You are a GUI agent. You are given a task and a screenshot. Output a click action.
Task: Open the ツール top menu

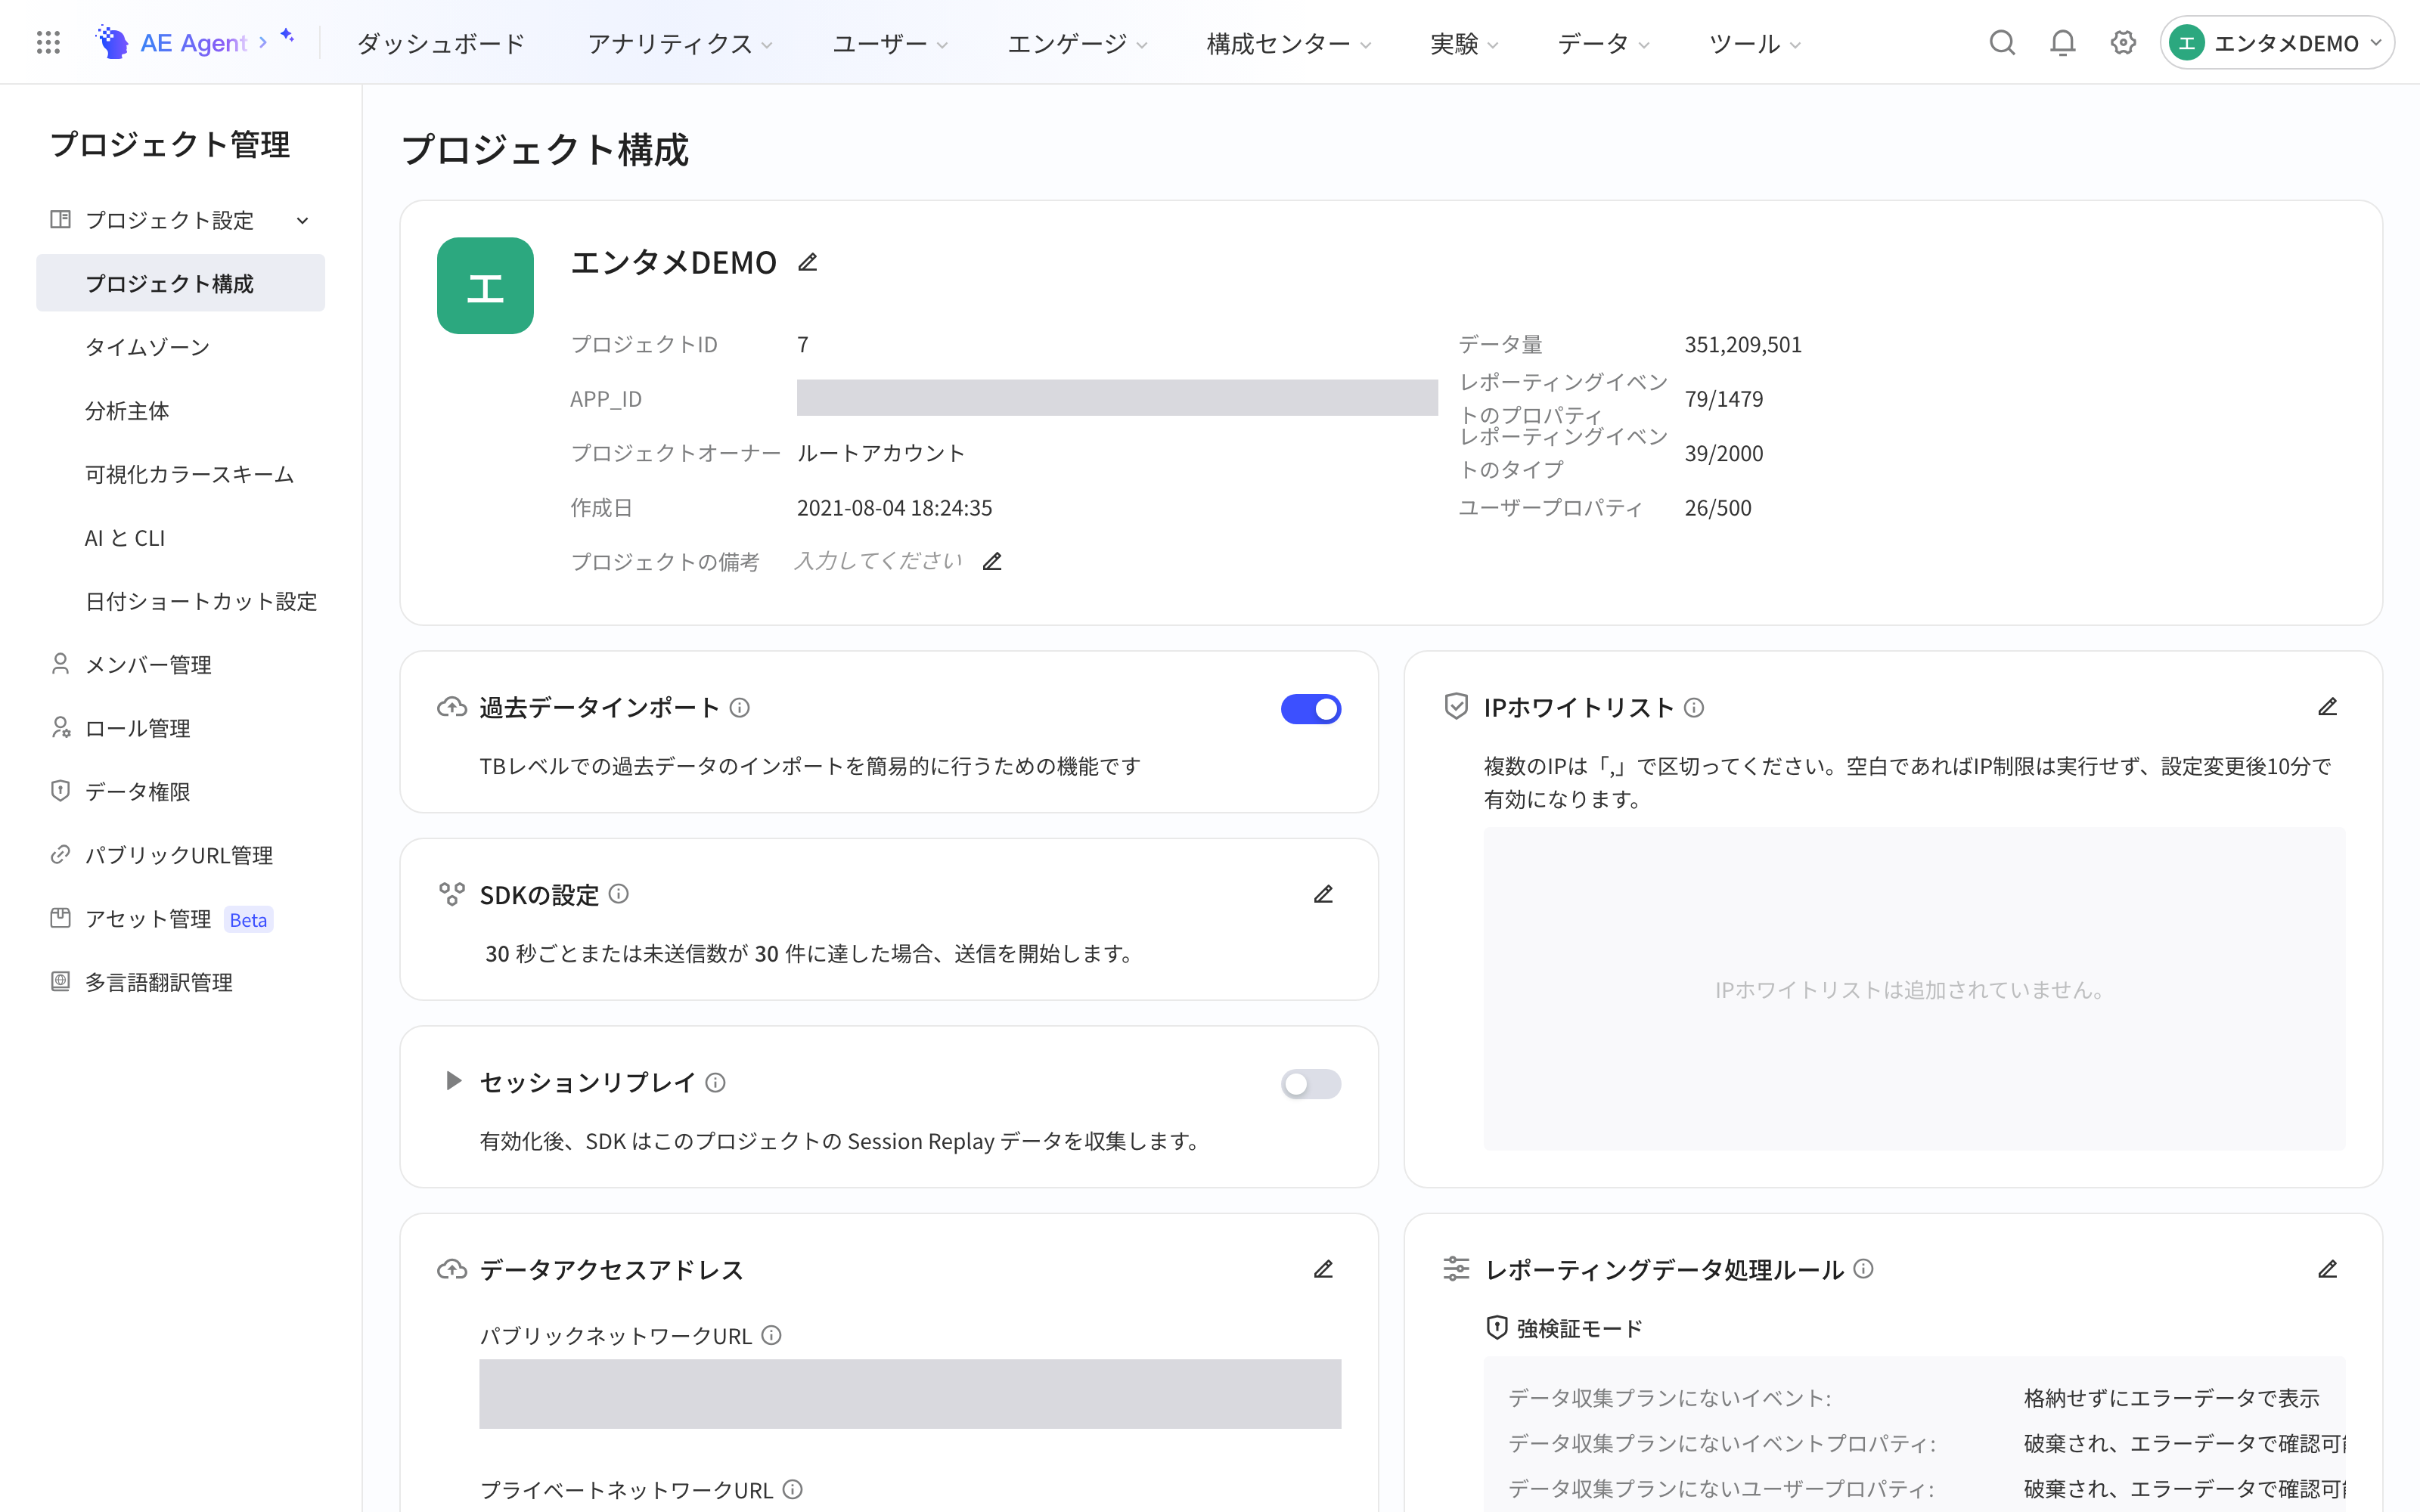[x=1754, y=43]
